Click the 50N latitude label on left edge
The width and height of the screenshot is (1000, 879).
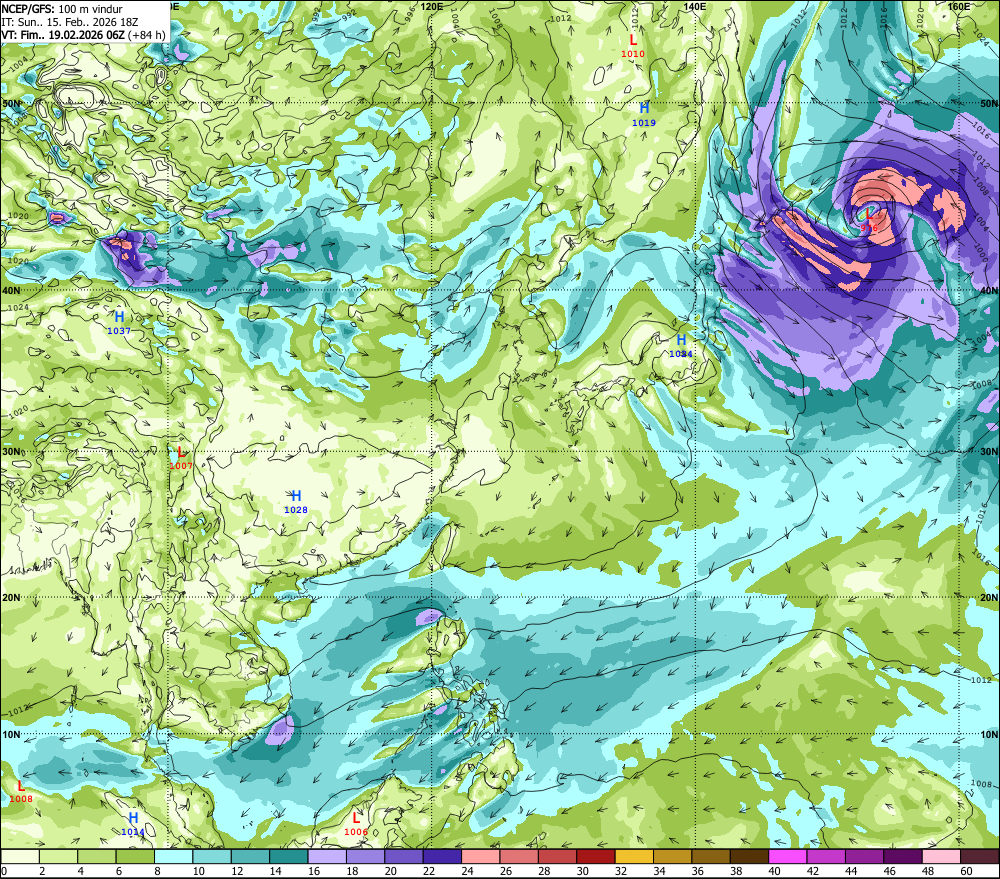pyautogui.click(x=11, y=103)
